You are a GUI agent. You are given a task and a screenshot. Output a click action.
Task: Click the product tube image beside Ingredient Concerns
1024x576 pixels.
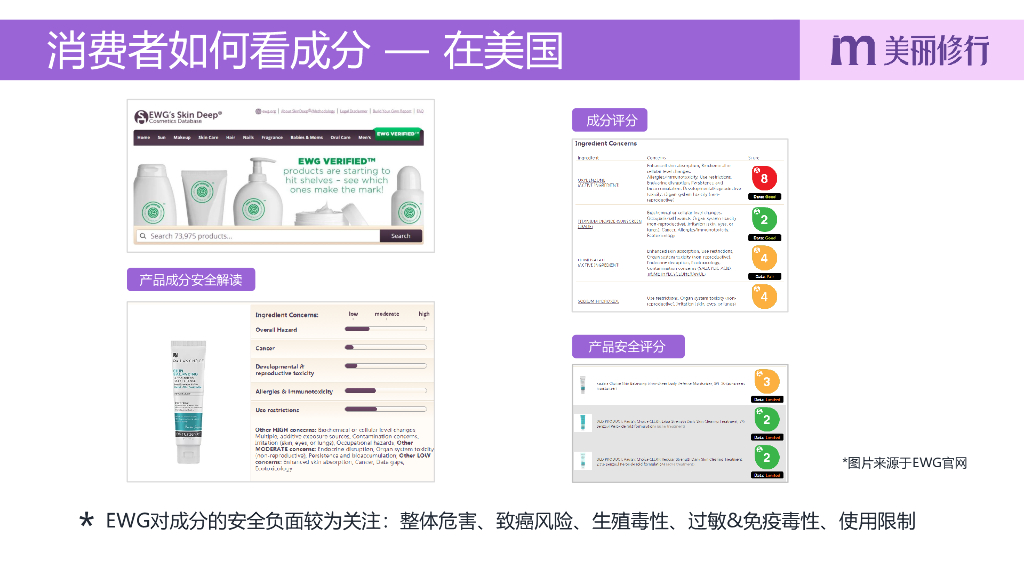(x=188, y=402)
